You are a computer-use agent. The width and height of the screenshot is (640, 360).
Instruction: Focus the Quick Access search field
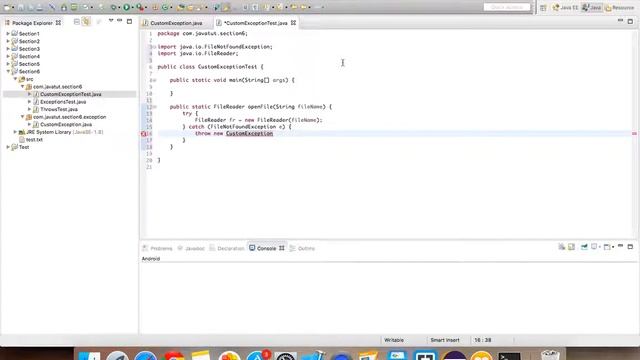[507, 7]
